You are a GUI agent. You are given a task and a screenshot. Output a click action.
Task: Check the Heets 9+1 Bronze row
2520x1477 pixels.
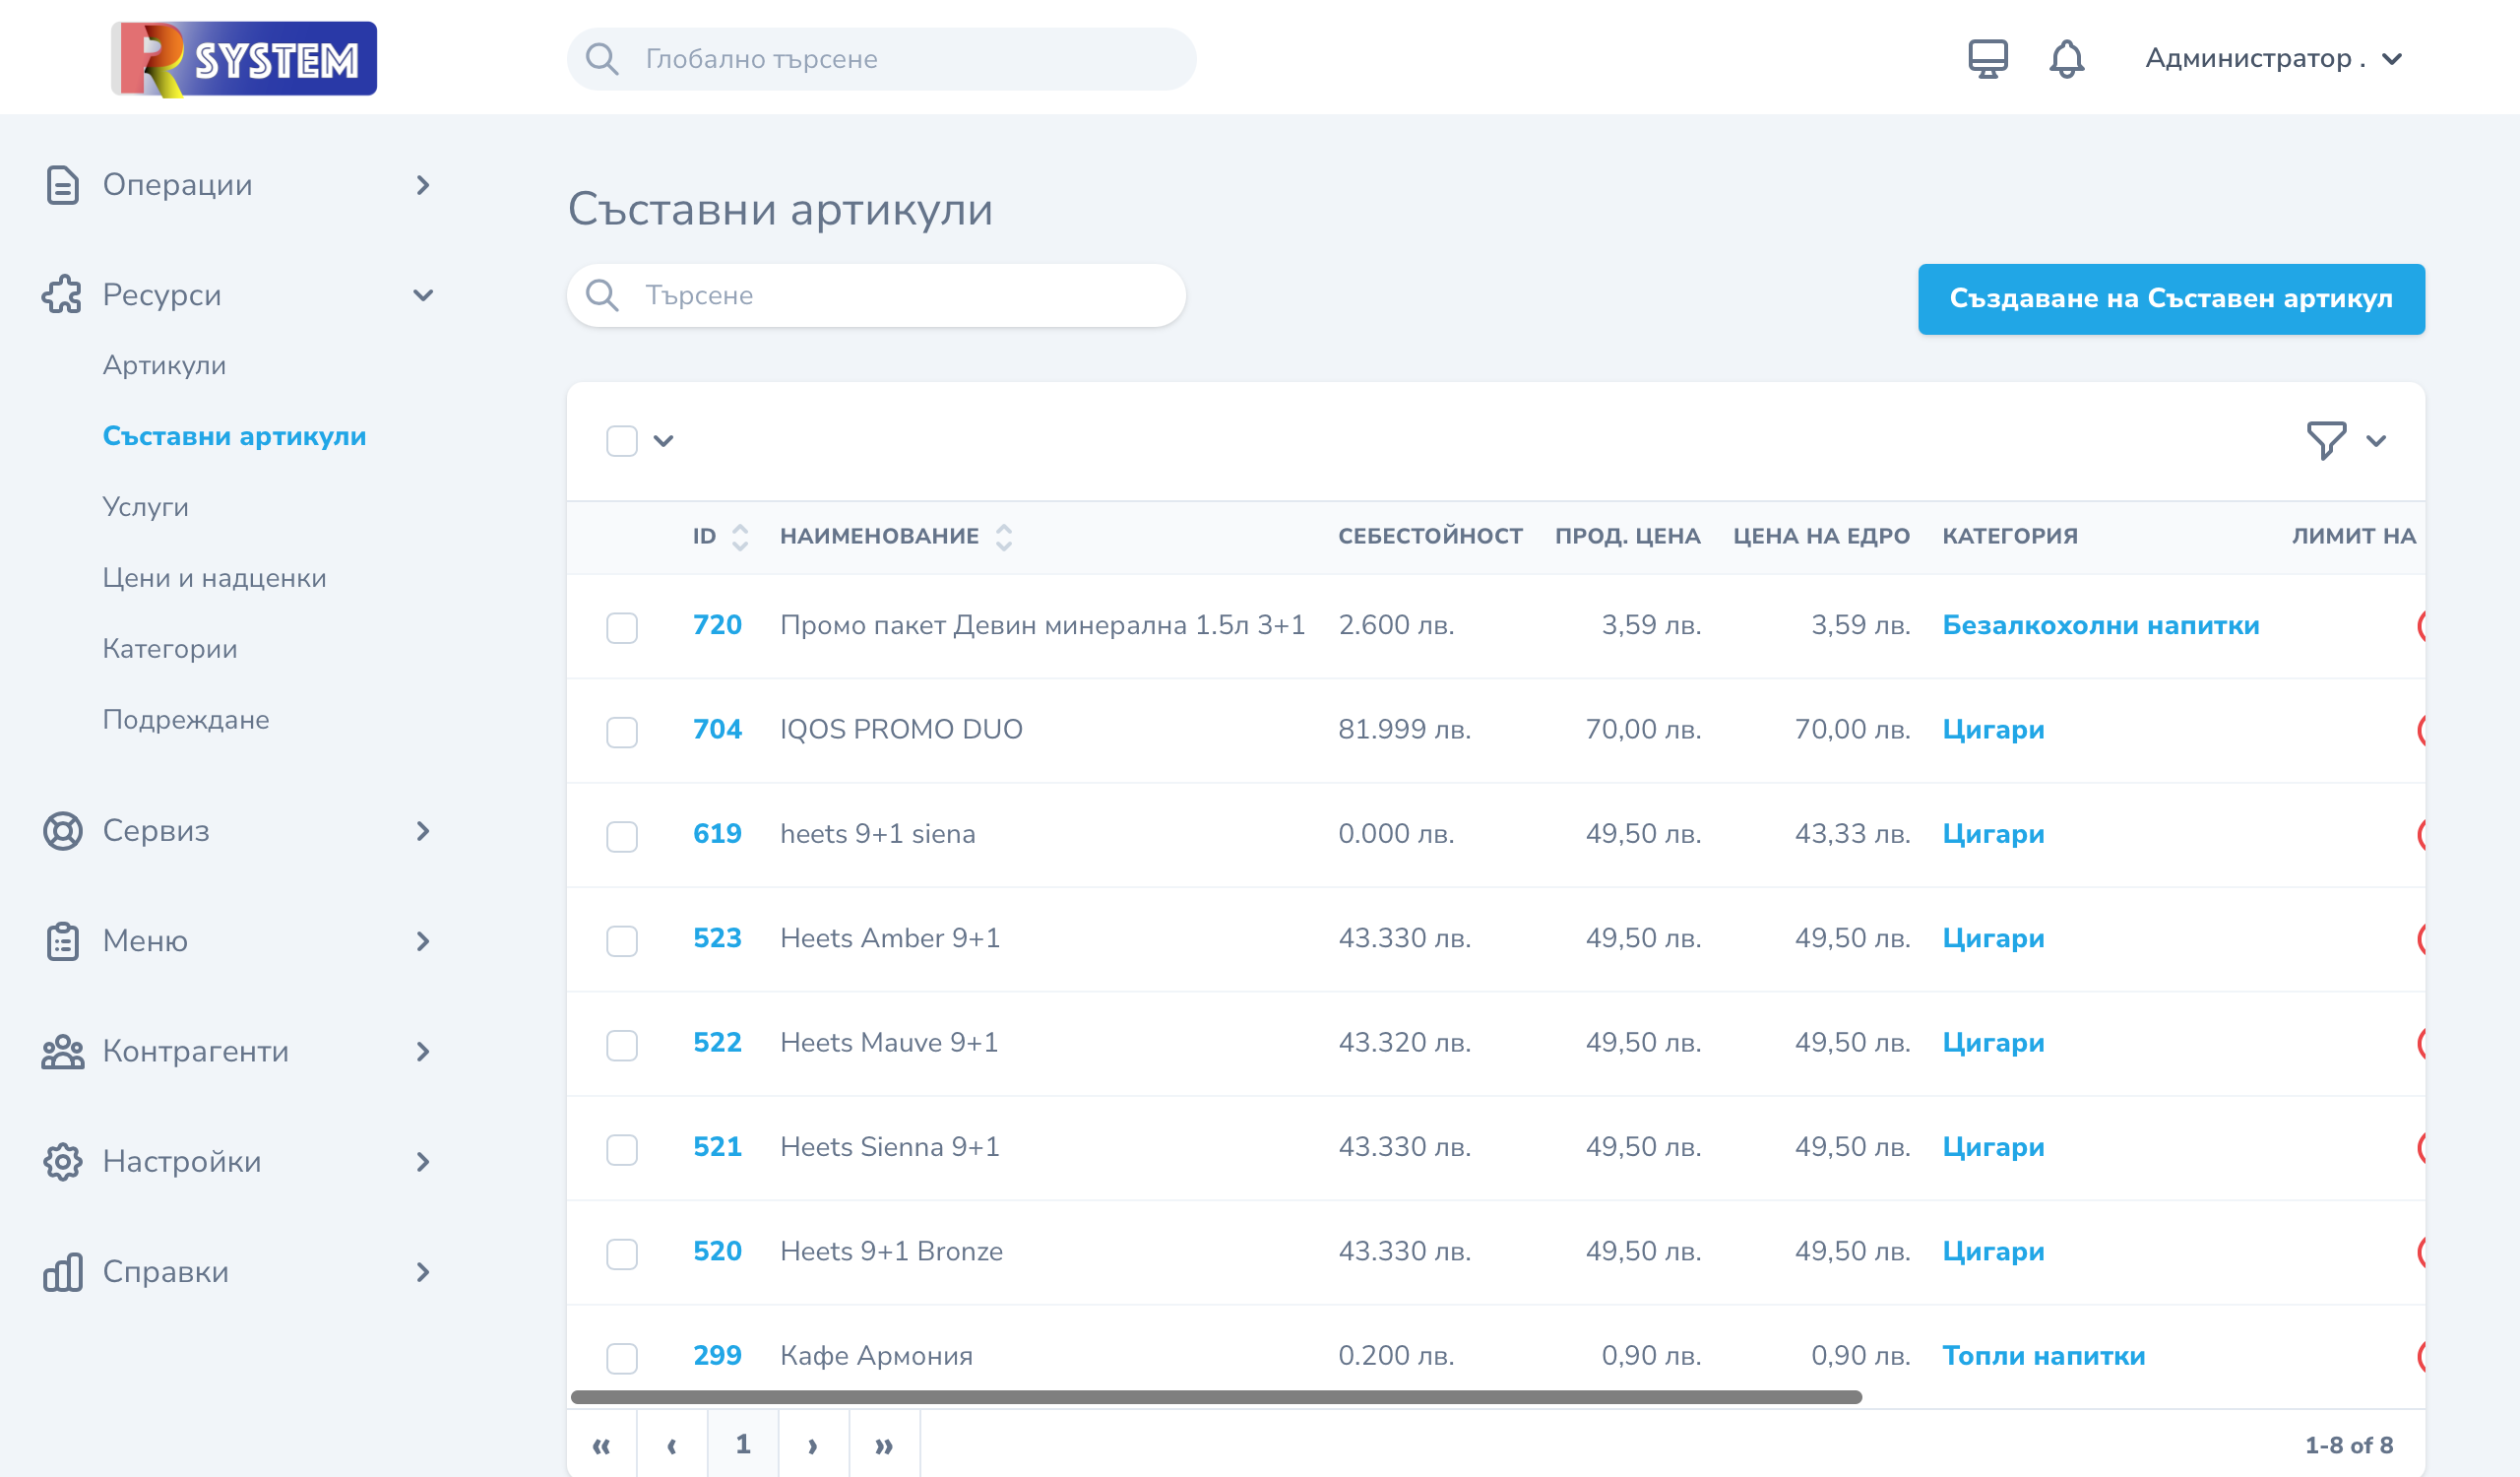pyautogui.click(x=621, y=1253)
